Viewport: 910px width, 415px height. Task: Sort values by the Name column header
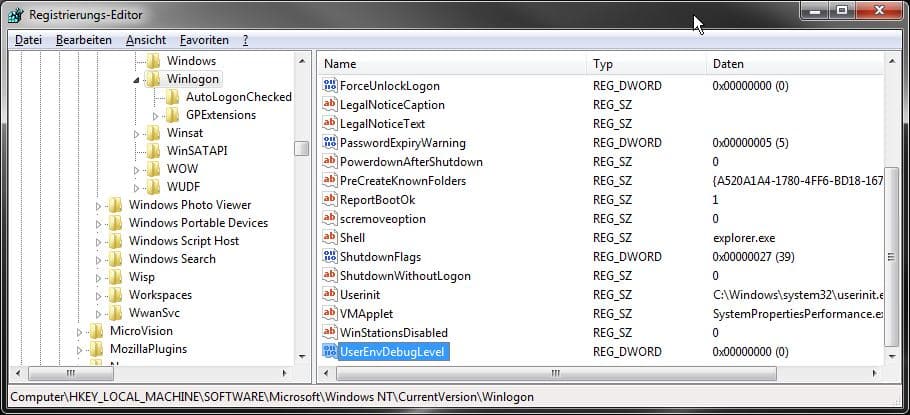click(453, 64)
